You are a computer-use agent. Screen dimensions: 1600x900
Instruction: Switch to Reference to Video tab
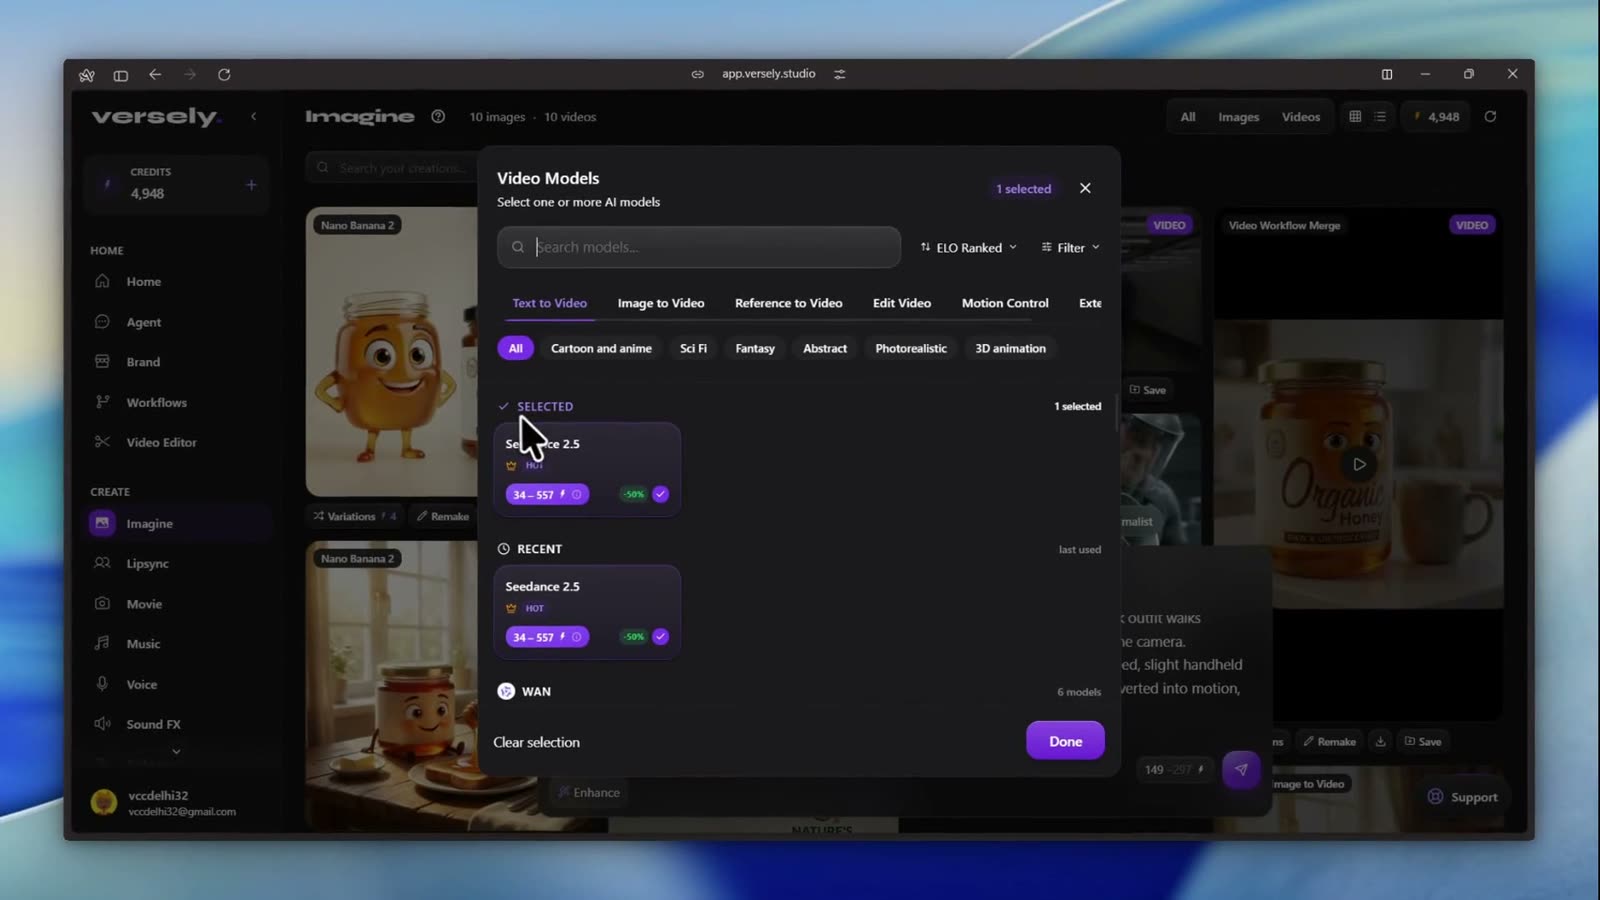788,303
